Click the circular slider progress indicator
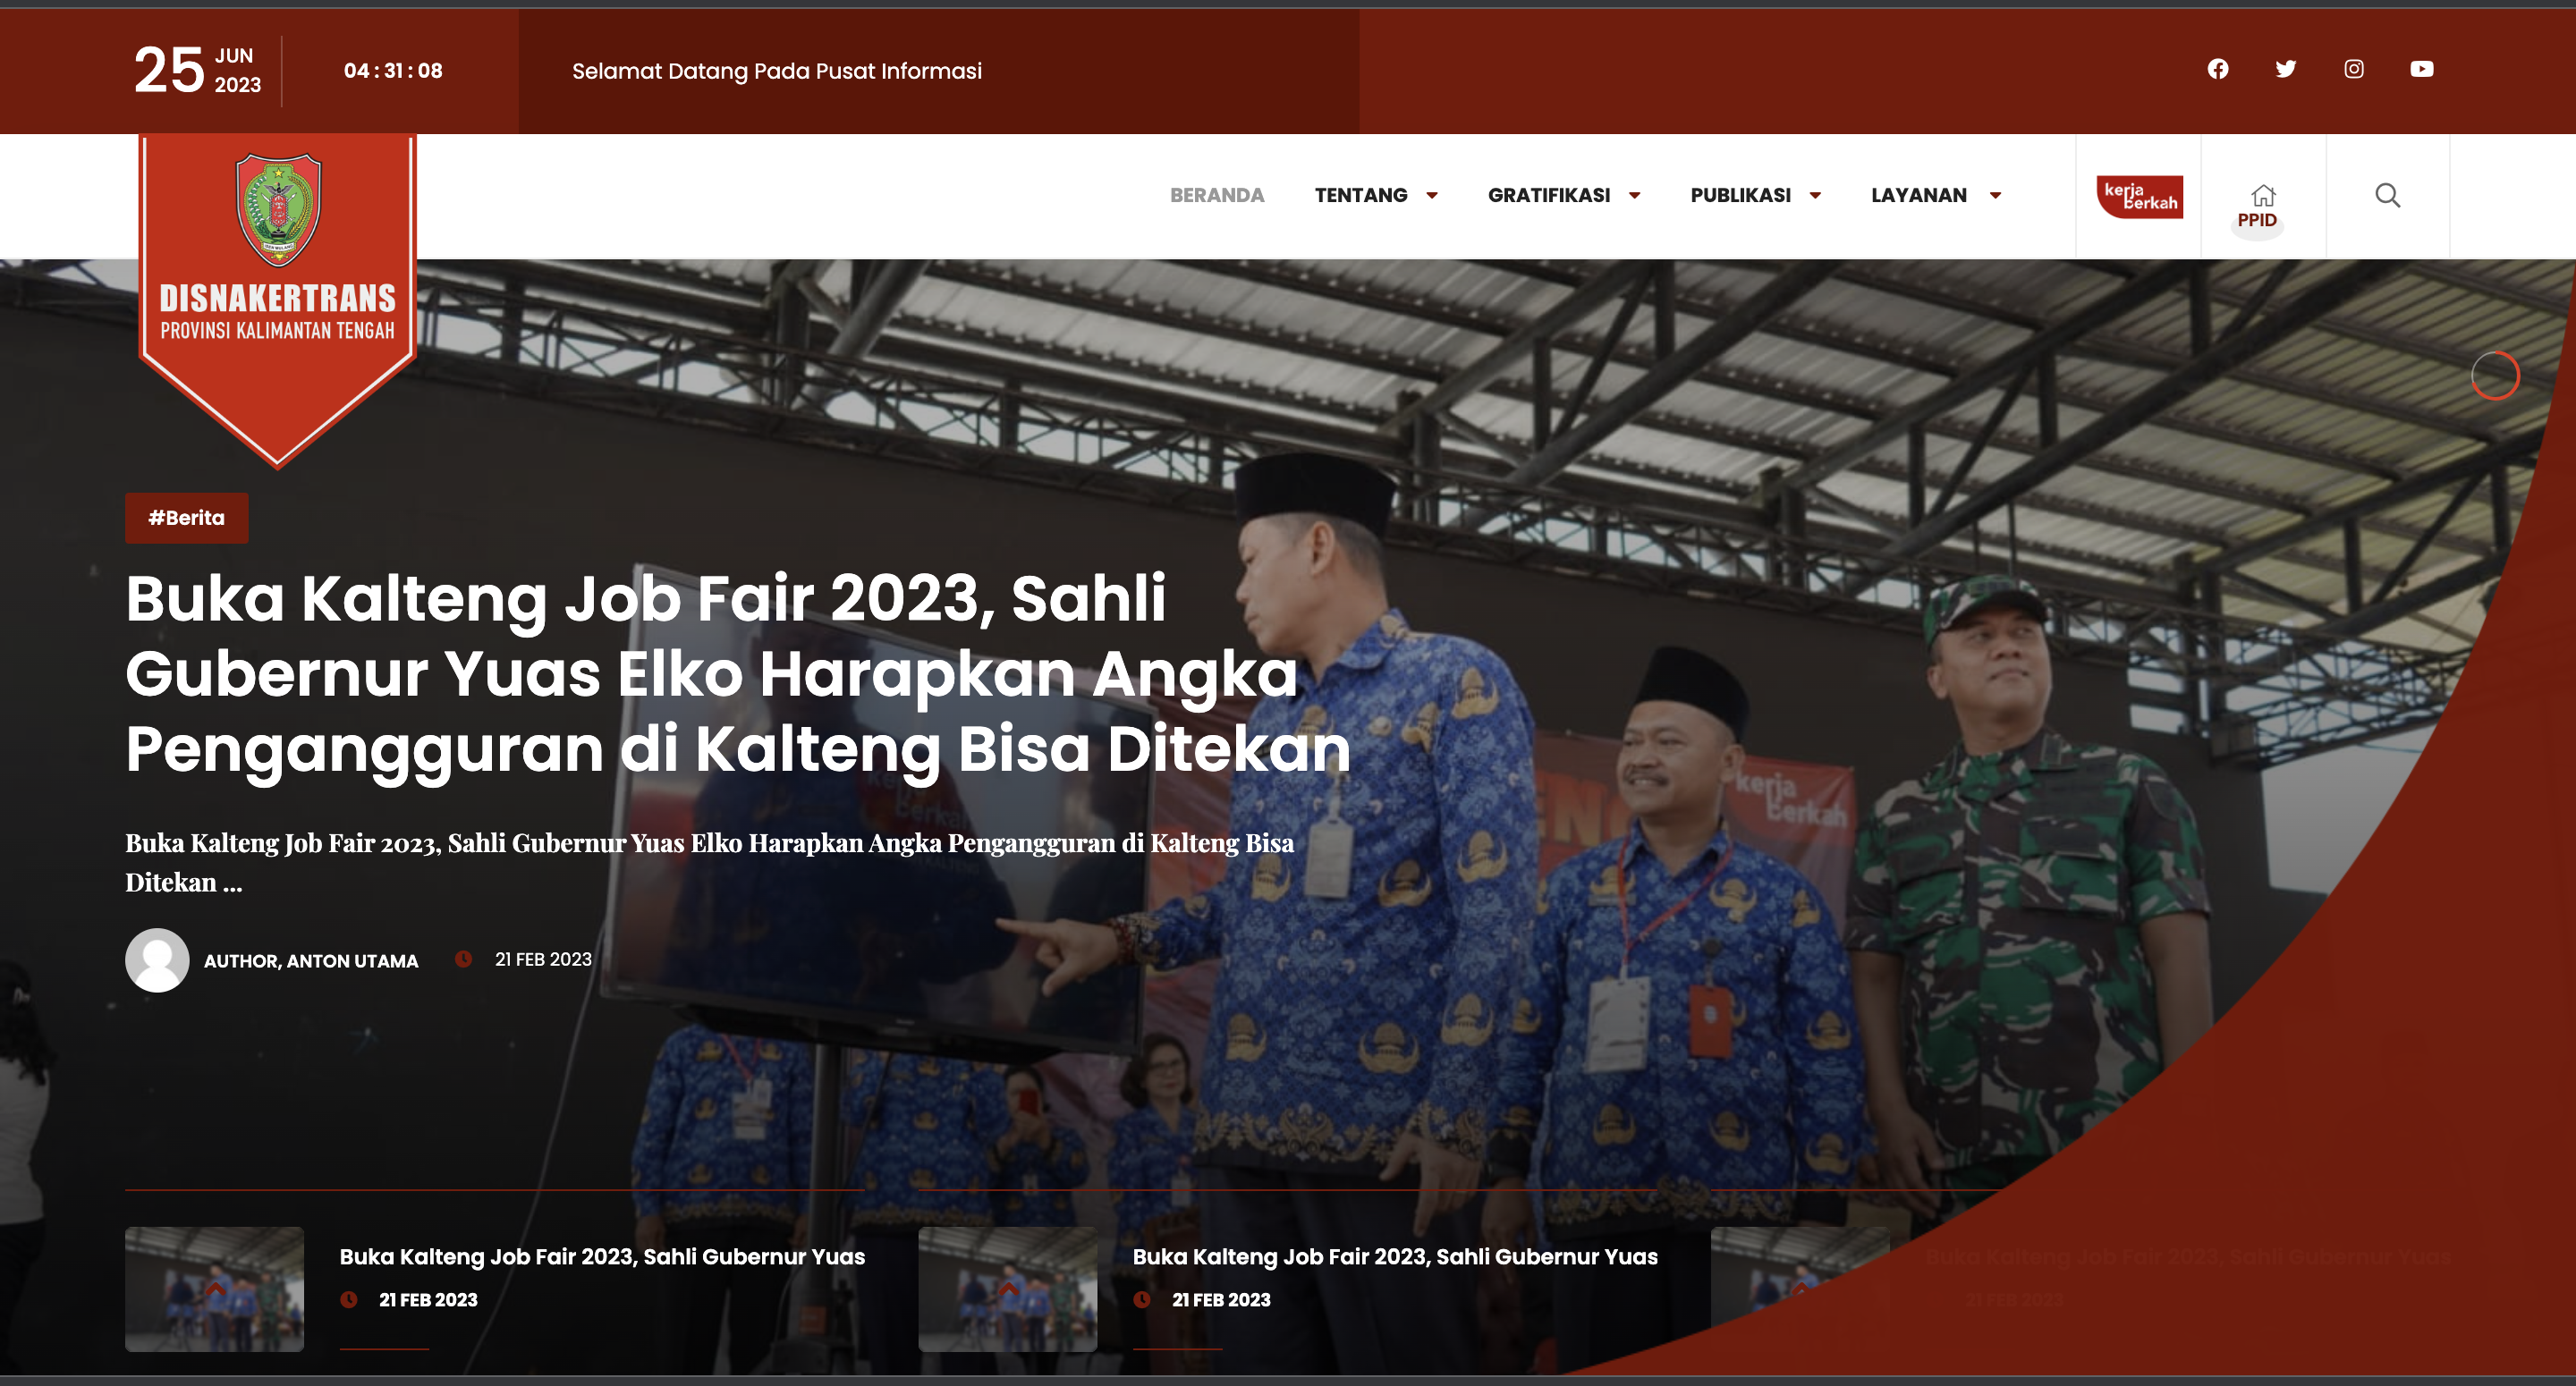 click(2495, 376)
